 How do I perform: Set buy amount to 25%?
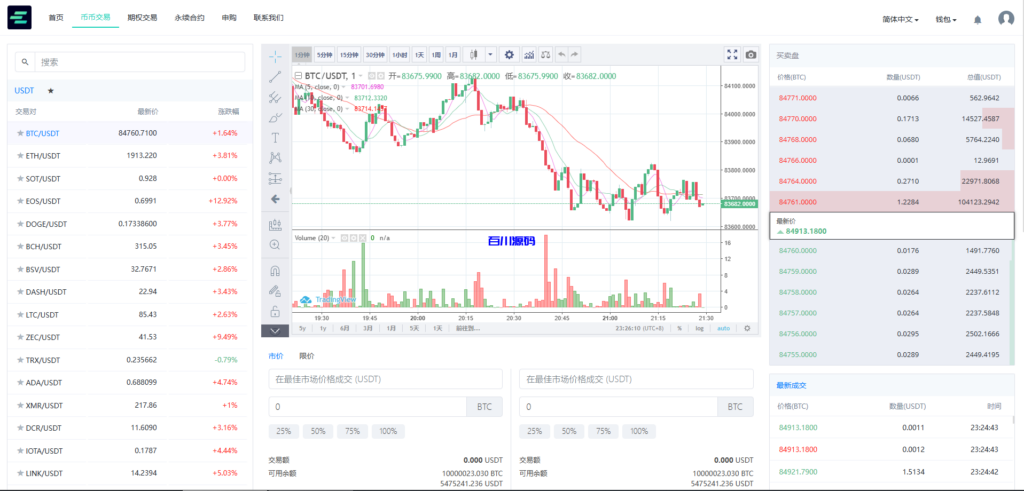(x=283, y=431)
